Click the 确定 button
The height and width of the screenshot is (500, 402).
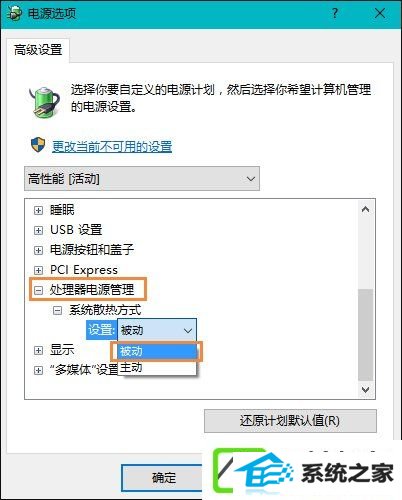click(163, 478)
